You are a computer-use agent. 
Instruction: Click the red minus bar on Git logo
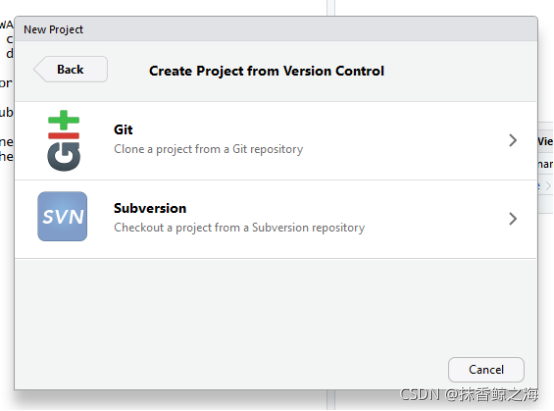[x=64, y=136]
